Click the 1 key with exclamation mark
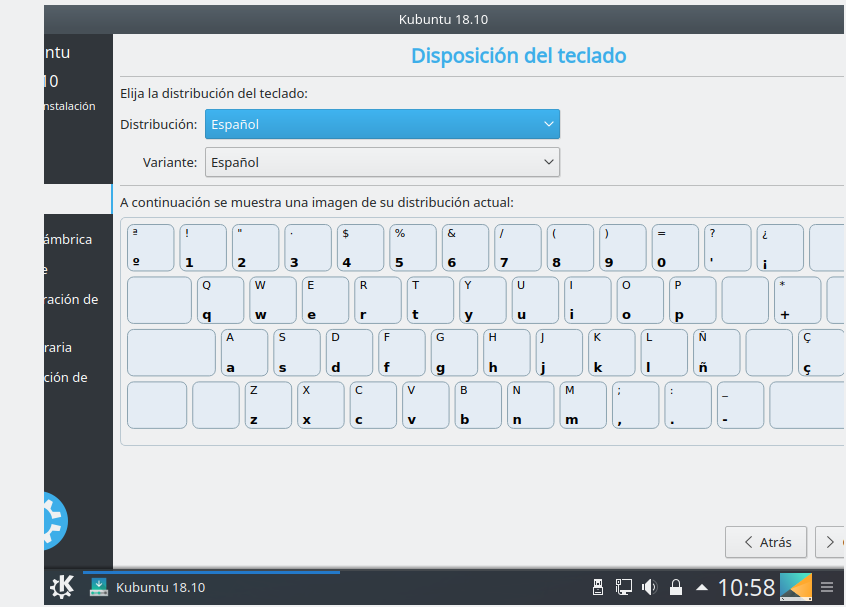 (x=203, y=248)
